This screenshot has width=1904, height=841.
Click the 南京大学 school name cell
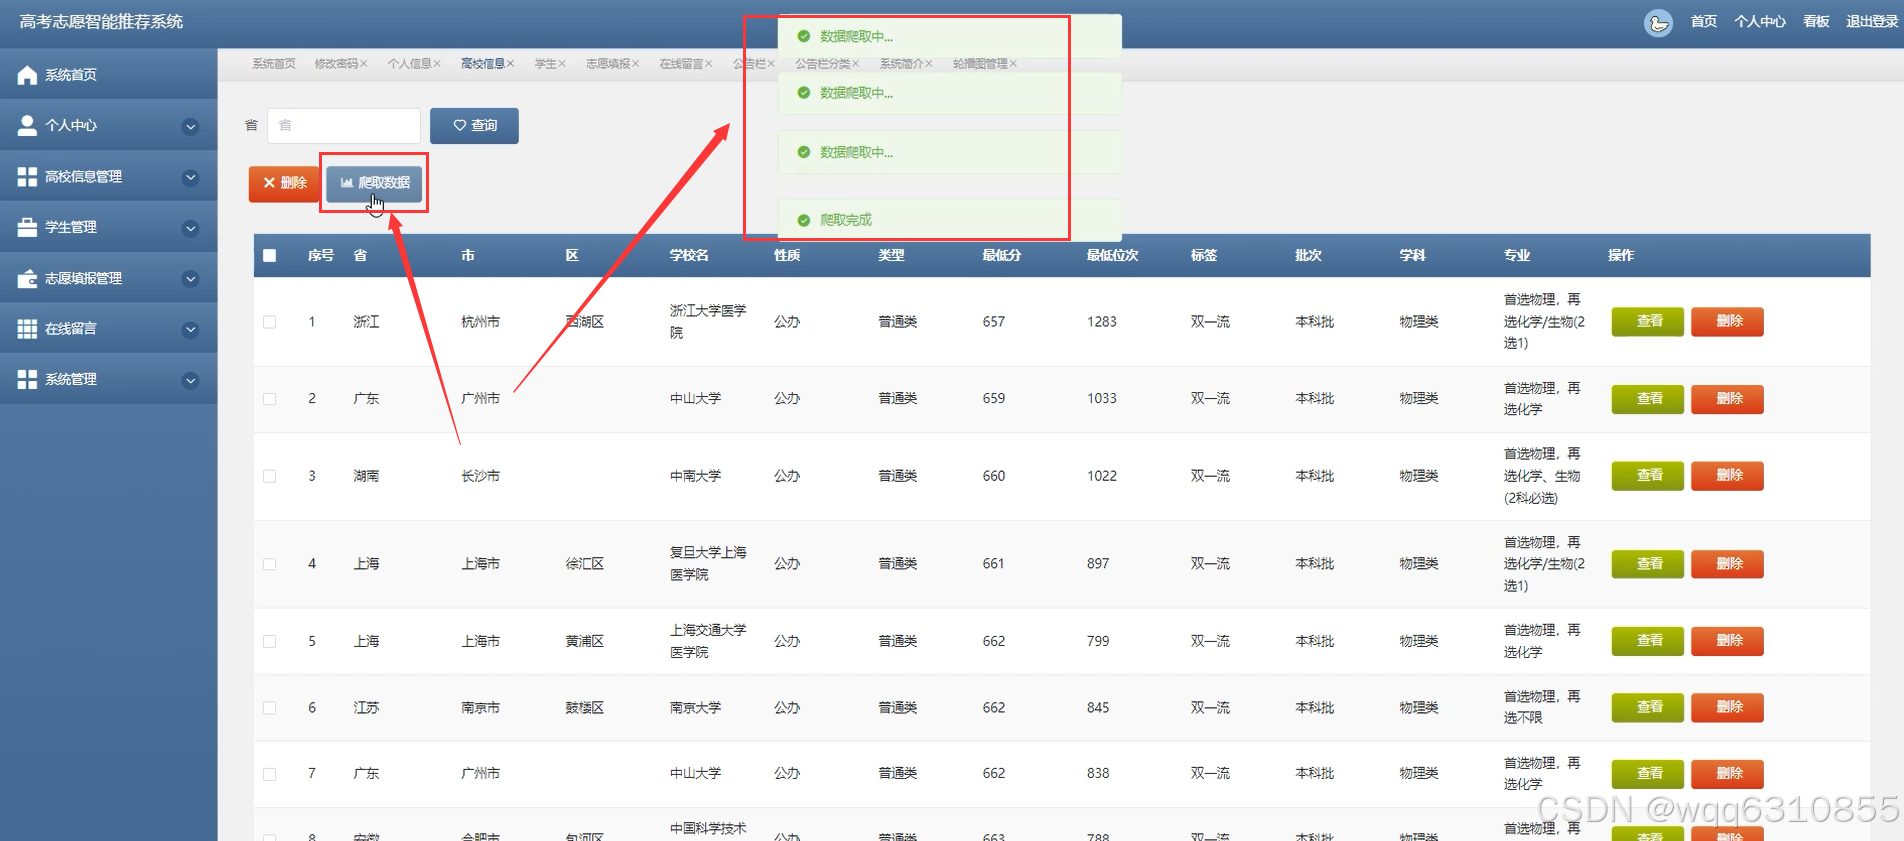click(695, 708)
